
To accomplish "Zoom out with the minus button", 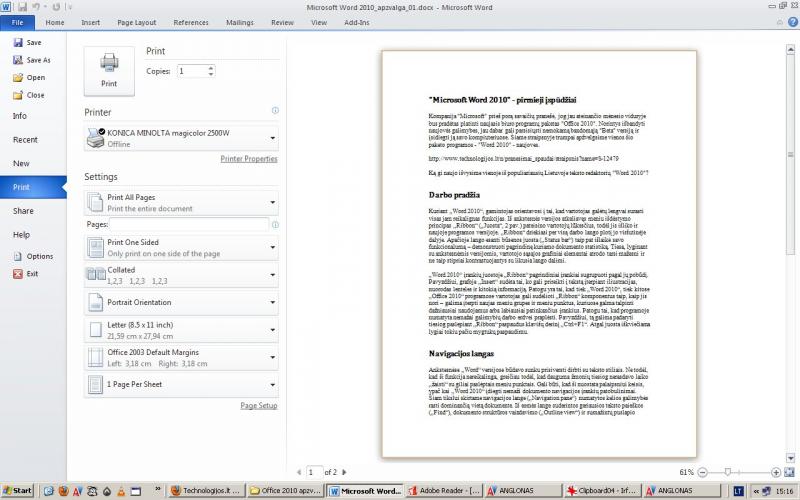I will (x=703, y=472).
